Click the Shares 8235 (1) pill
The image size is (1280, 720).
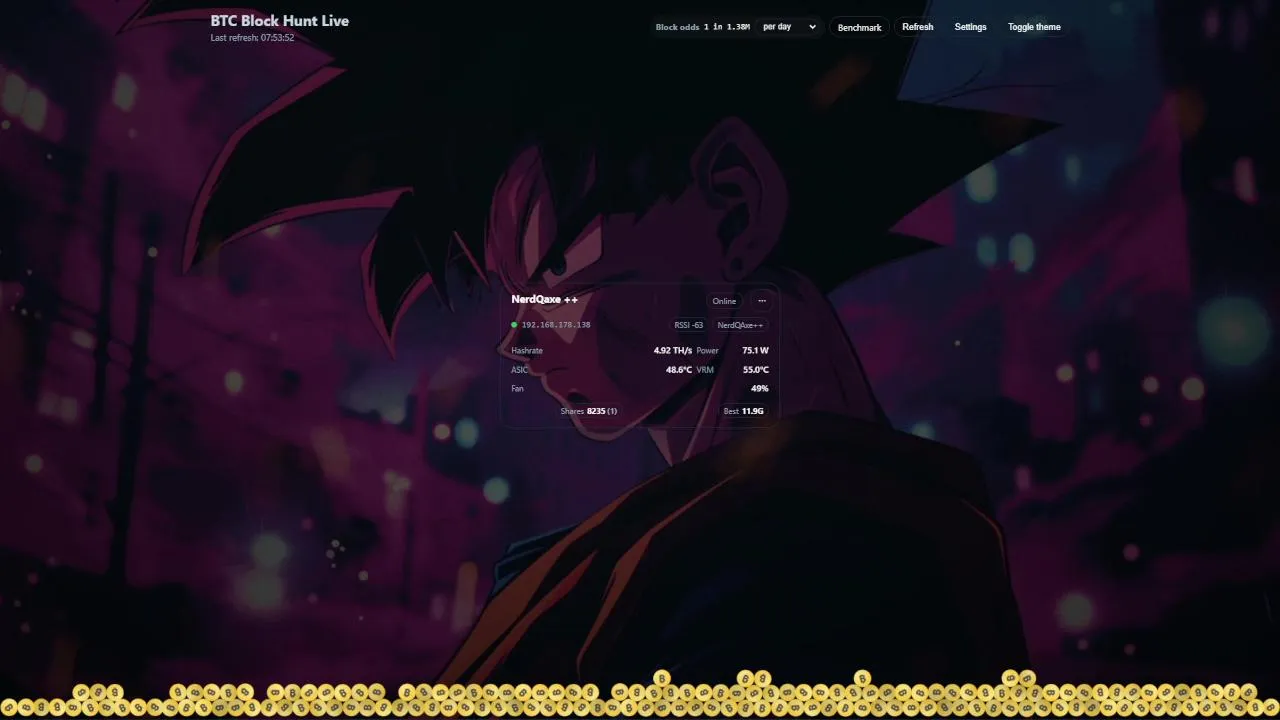[x=589, y=411]
